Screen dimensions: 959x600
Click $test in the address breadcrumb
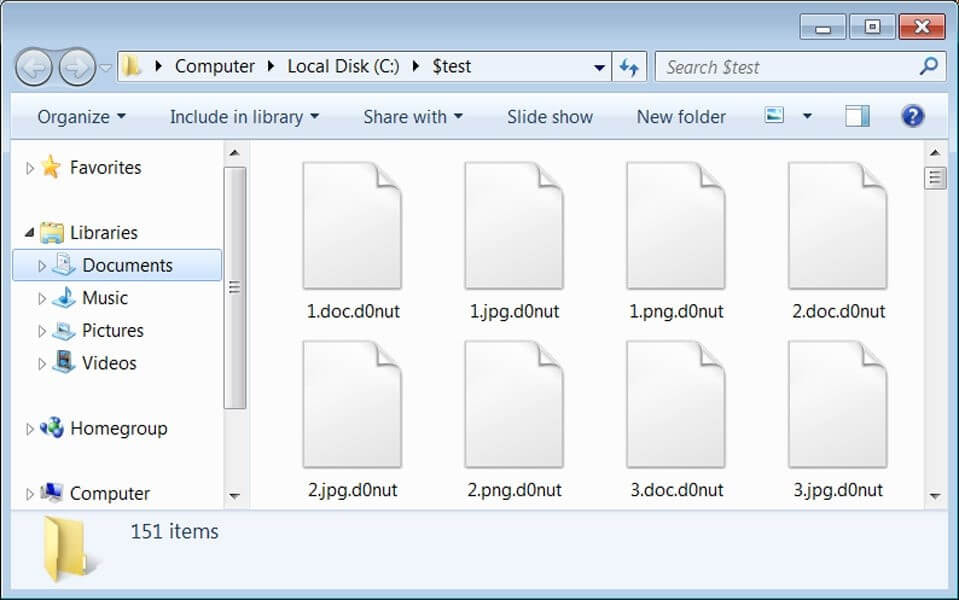[451, 66]
